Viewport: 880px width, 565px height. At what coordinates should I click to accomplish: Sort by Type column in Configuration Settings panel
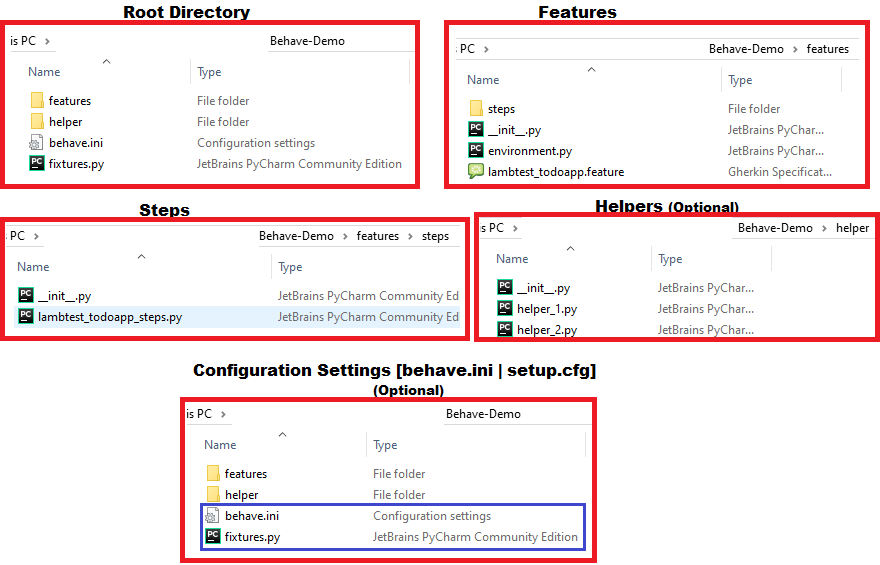click(385, 445)
